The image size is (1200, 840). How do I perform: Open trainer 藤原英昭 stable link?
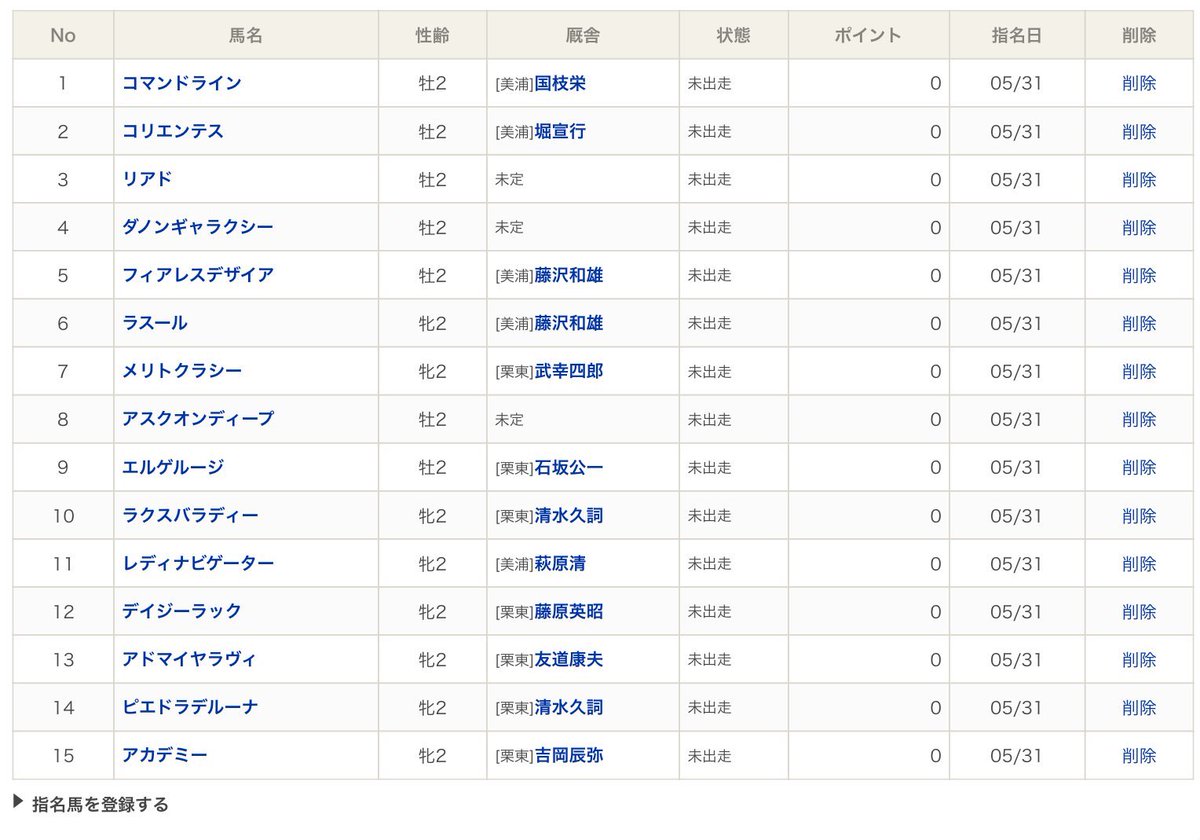pos(569,611)
